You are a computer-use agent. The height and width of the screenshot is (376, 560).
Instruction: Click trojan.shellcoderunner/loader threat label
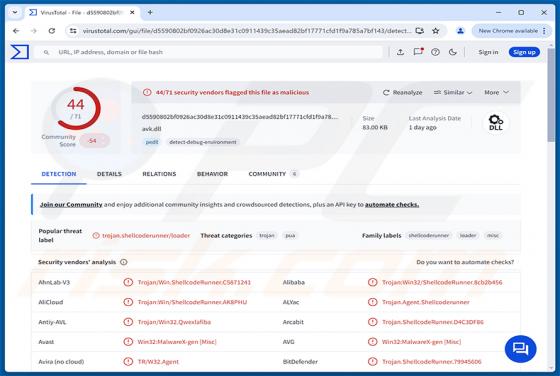146,236
